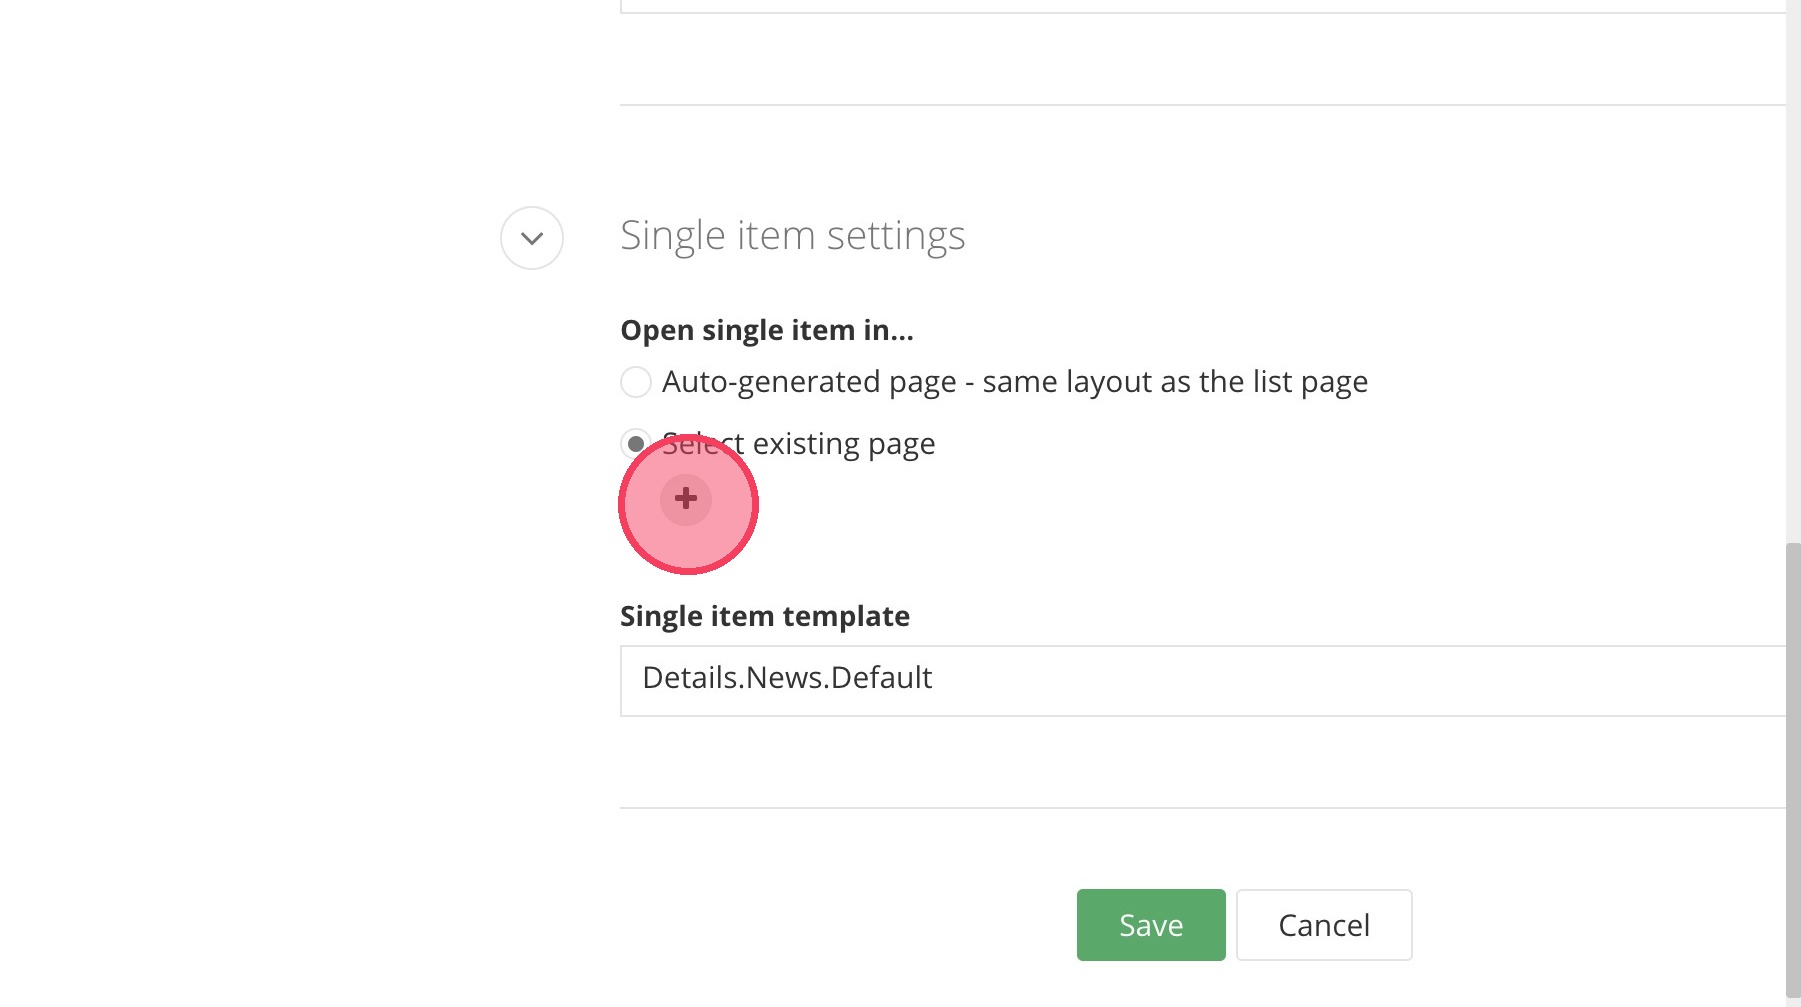Image resolution: width=1801 pixels, height=1007 pixels.
Task: Click the 'existing page' label text
Action: (844, 444)
